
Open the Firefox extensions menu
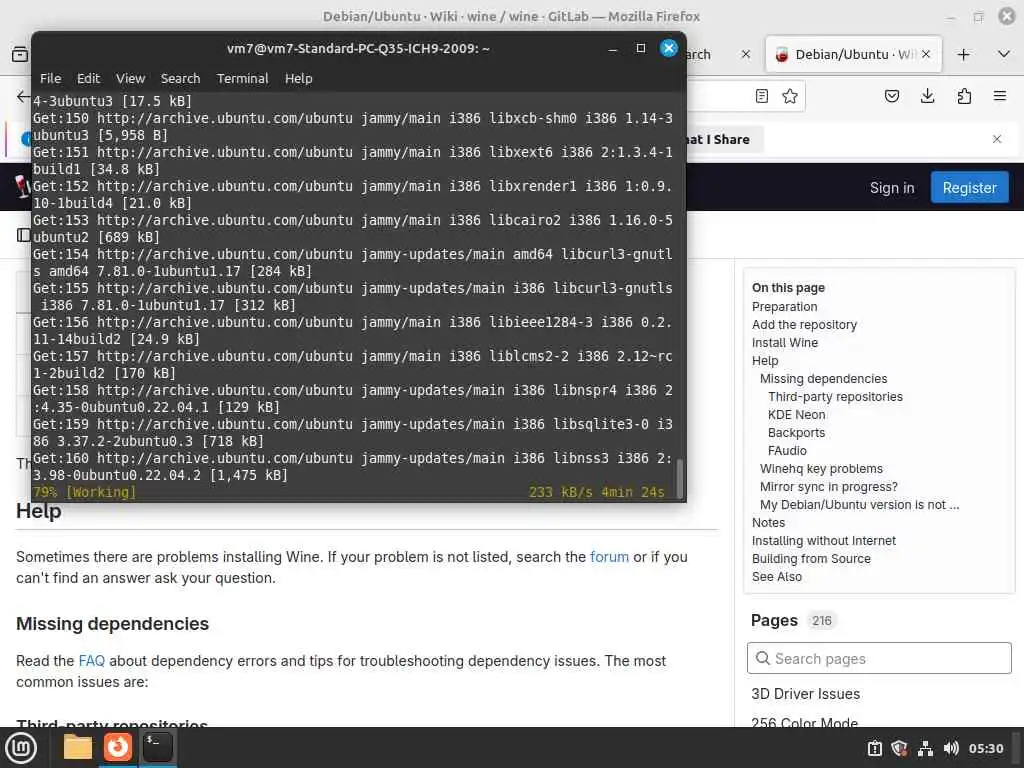click(964, 96)
